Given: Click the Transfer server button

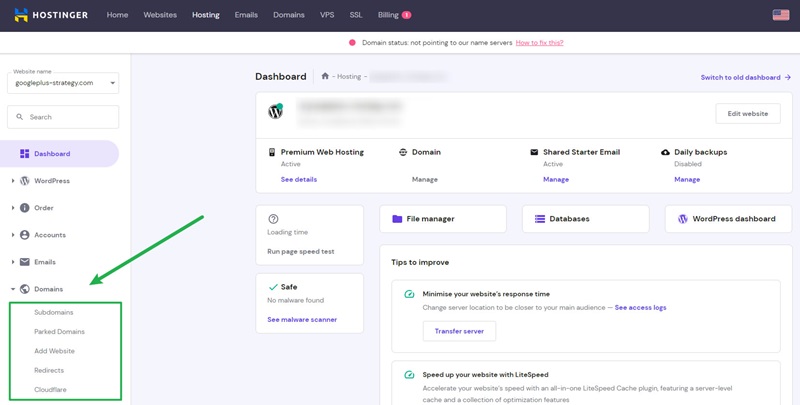Looking at the screenshot, I should [x=459, y=331].
